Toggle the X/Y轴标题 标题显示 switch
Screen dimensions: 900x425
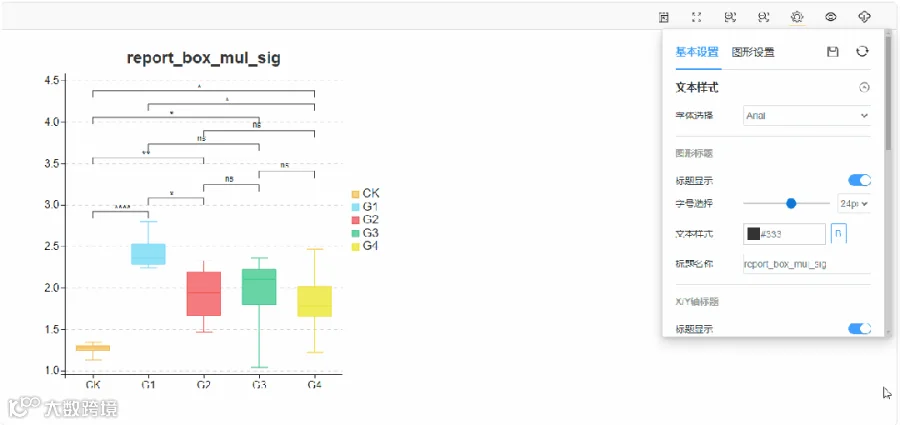coord(859,329)
